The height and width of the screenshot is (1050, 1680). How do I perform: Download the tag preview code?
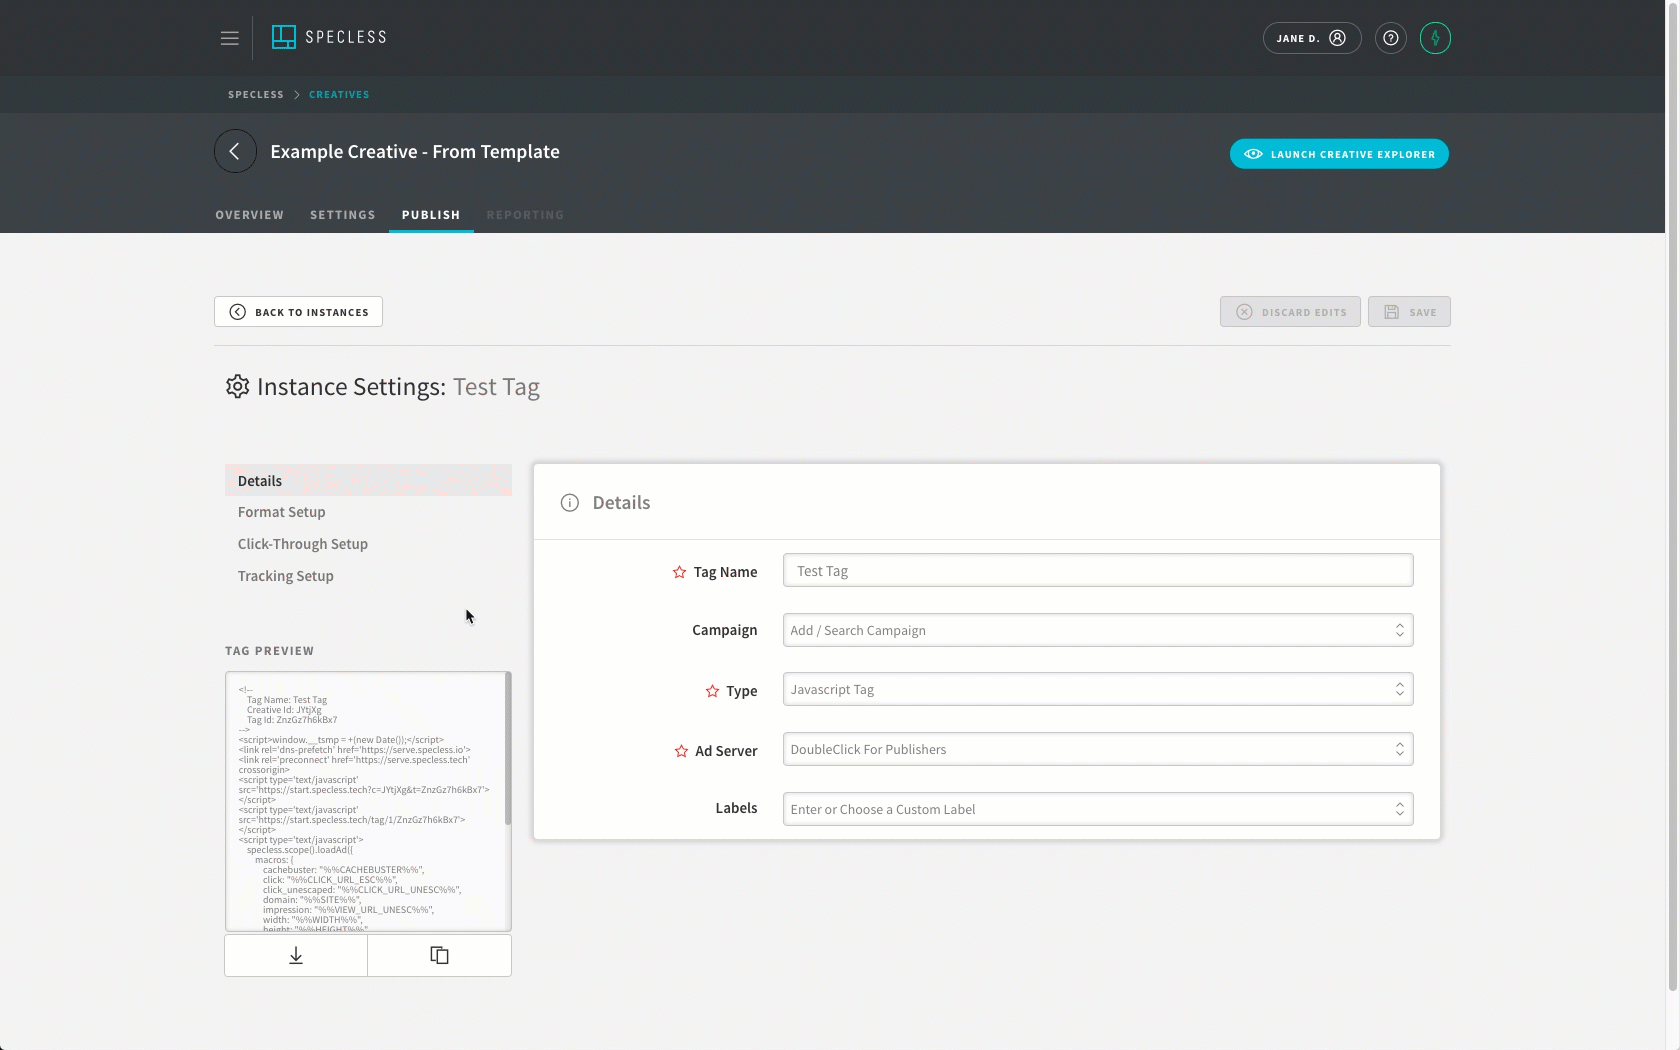296,955
